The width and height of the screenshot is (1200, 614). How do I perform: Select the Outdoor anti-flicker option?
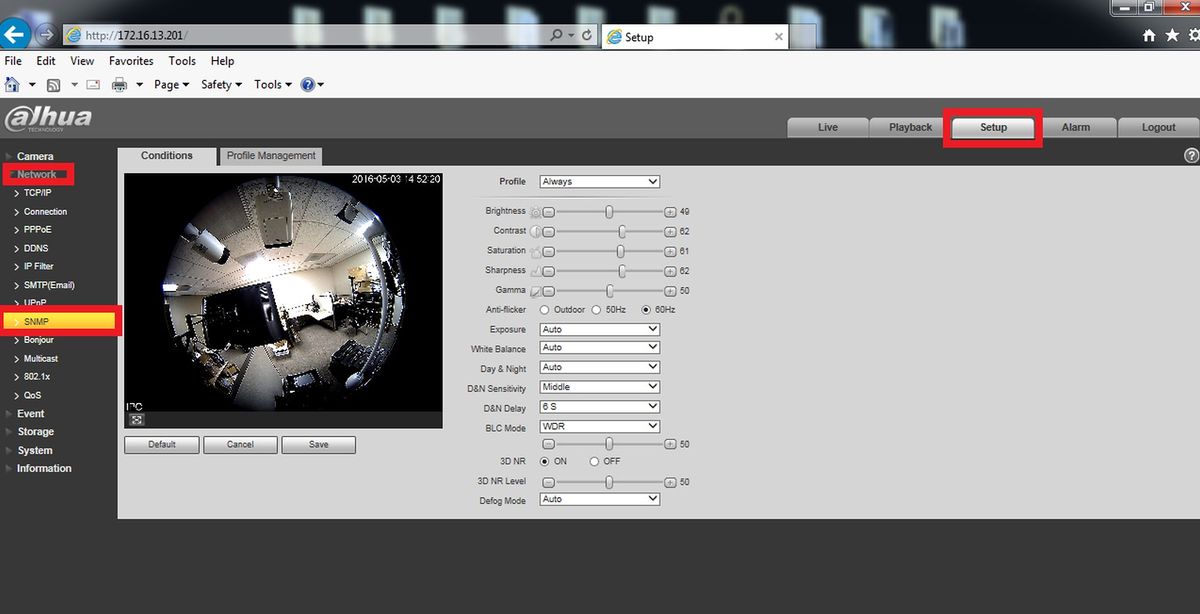pyautogui.click(x=545, y=310)
